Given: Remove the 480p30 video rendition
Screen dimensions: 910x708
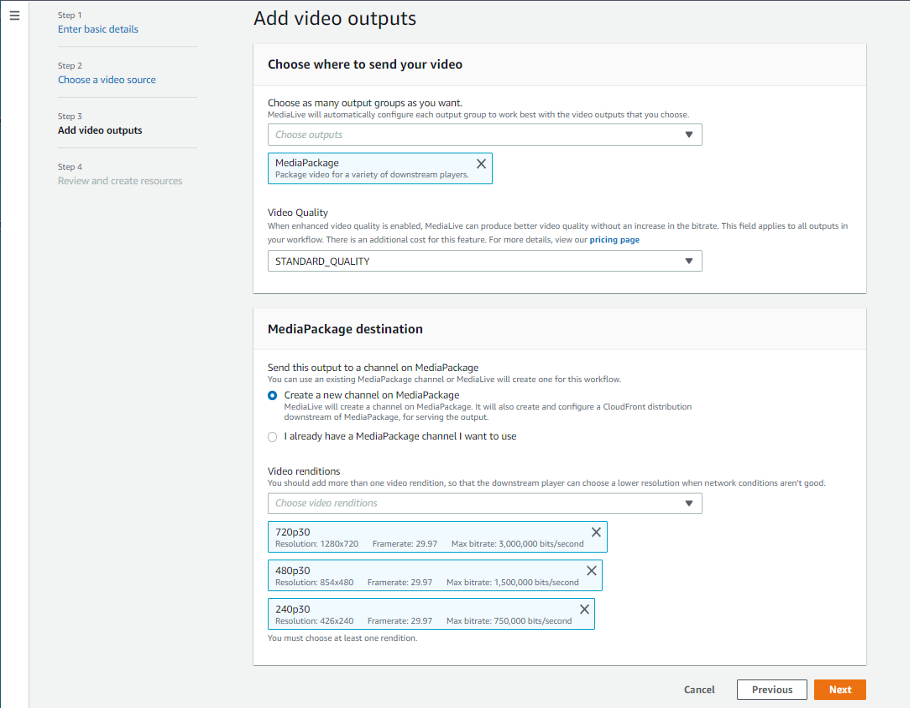Looking at the screenshot, I should [x=591, y=570].
